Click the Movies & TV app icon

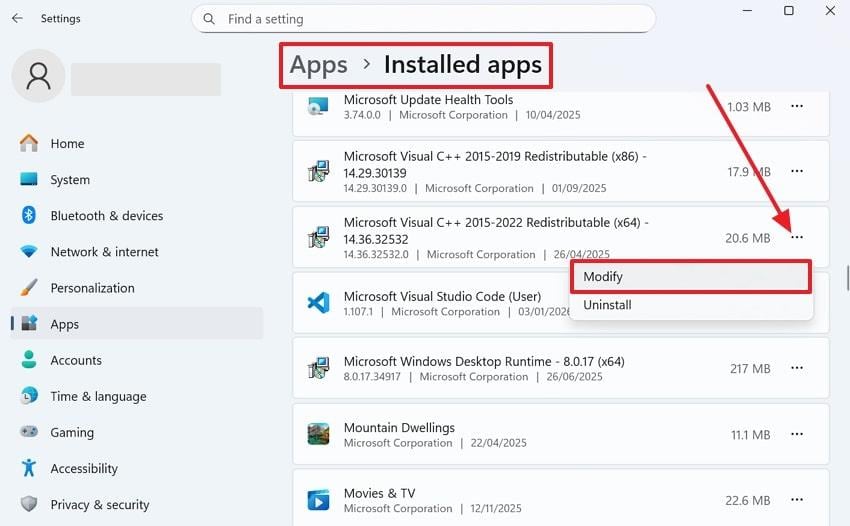318,500
